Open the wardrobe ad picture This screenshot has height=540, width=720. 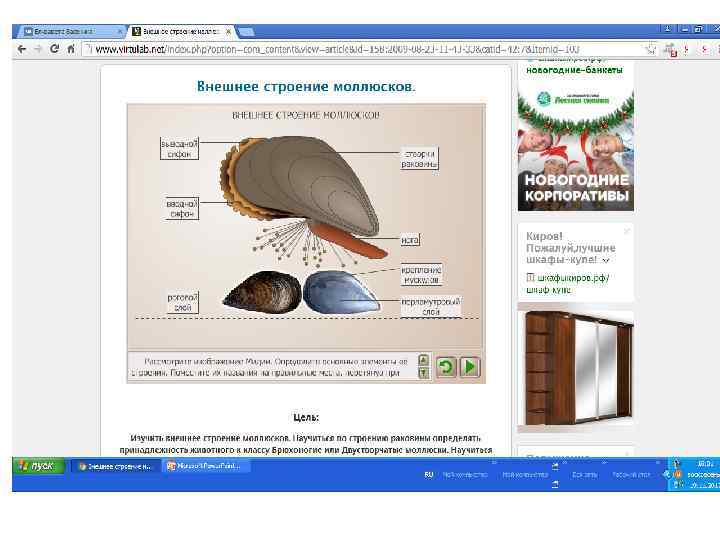click(x=576, y=369)
